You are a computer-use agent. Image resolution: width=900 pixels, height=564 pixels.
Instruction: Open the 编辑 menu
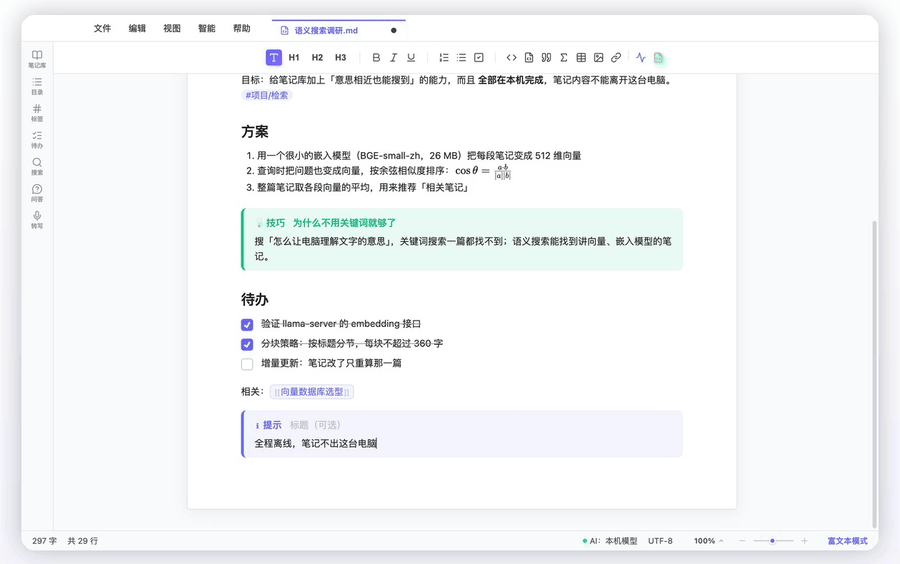(137, 28)
